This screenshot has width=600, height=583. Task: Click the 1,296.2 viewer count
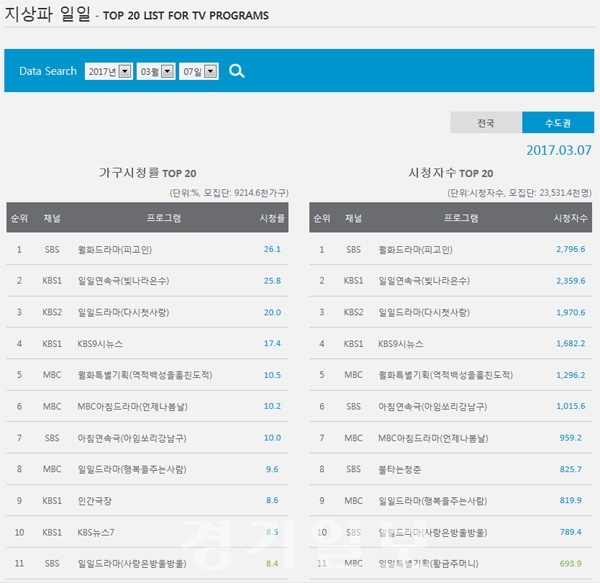(x=571, y=375)
